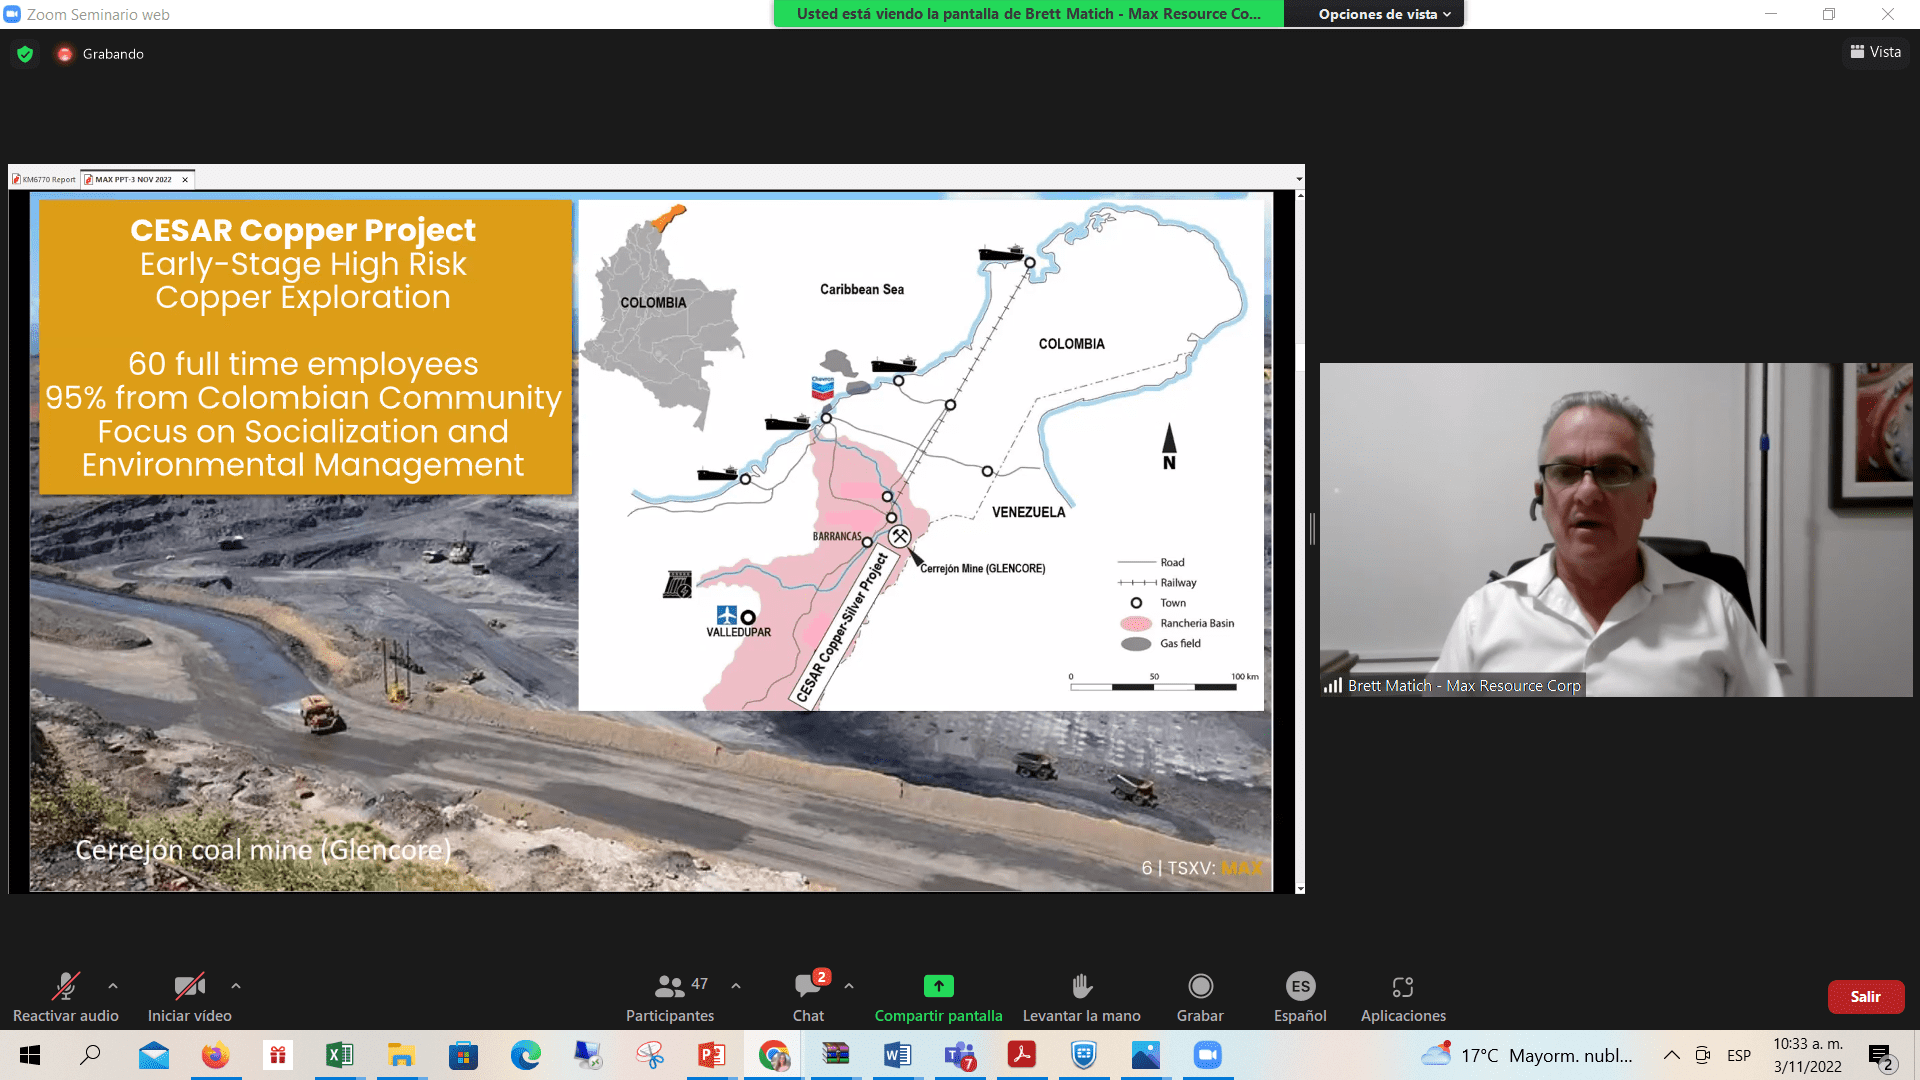Click the green encryption shield icon
This screenshot has height=1080, width=1920.
pyautogui.click(x=25, y=54)
